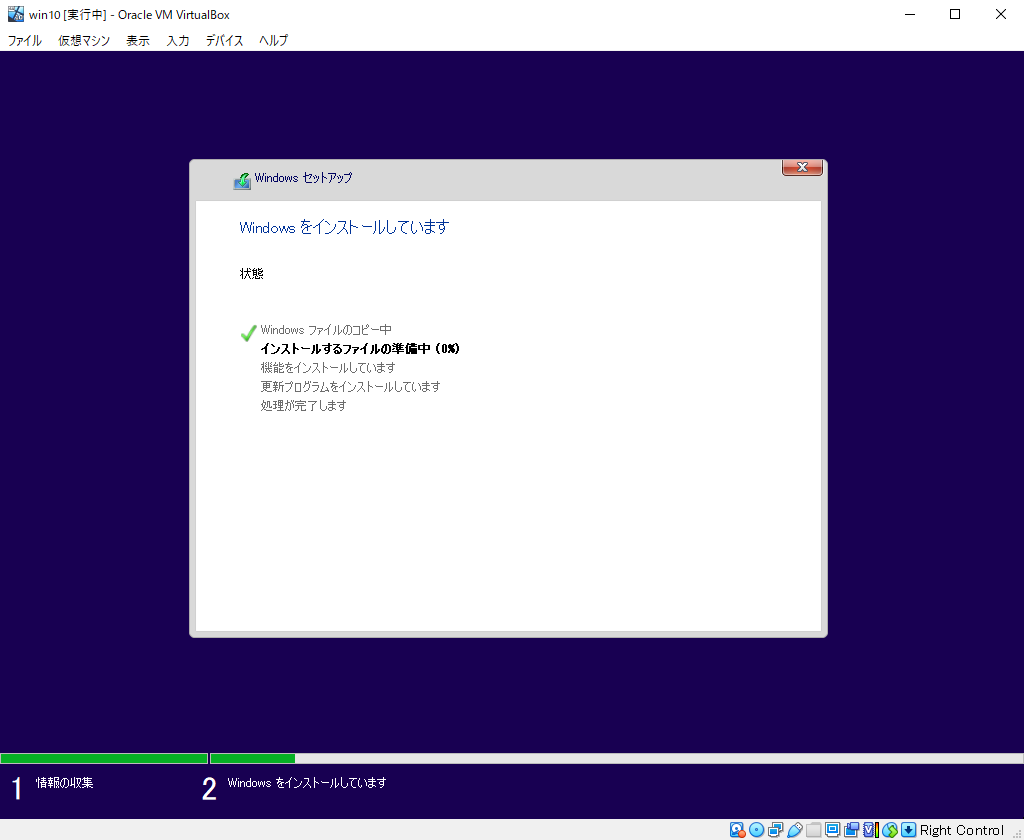1024x840 pixels.
Task: Click the Right Control host key indicator
Action: 960,829
